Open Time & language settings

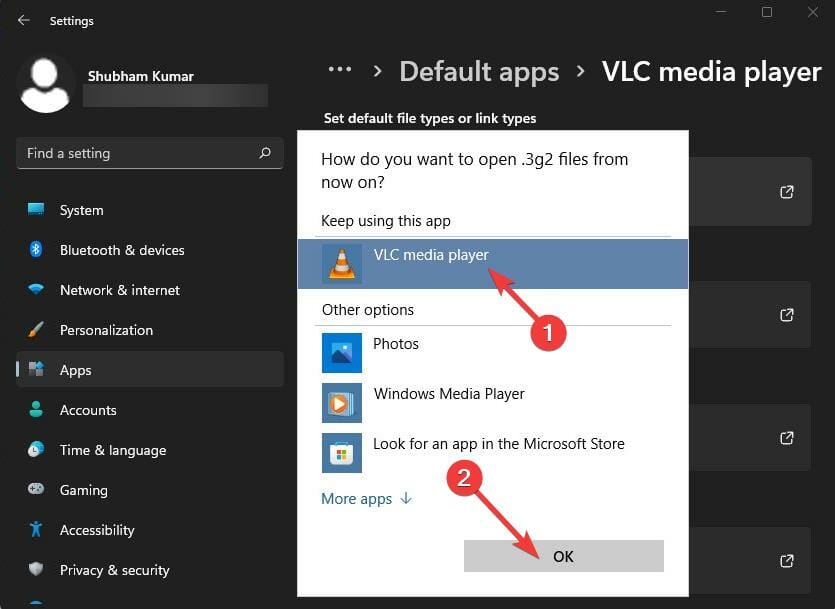click(150, 450)
